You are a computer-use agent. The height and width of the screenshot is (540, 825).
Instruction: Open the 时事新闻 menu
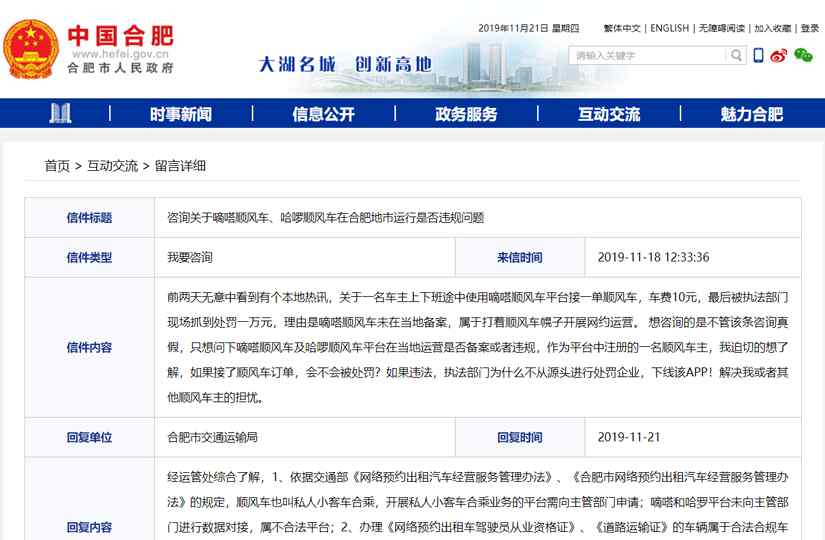pos(180,114)
